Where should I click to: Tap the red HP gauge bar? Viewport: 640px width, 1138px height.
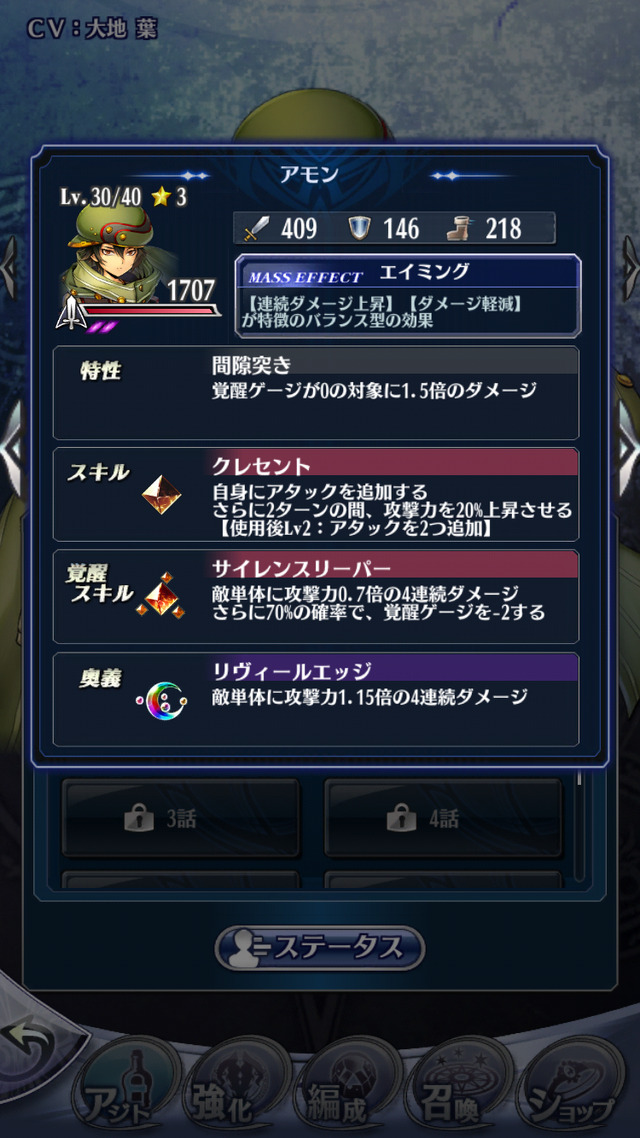[152, 311]
